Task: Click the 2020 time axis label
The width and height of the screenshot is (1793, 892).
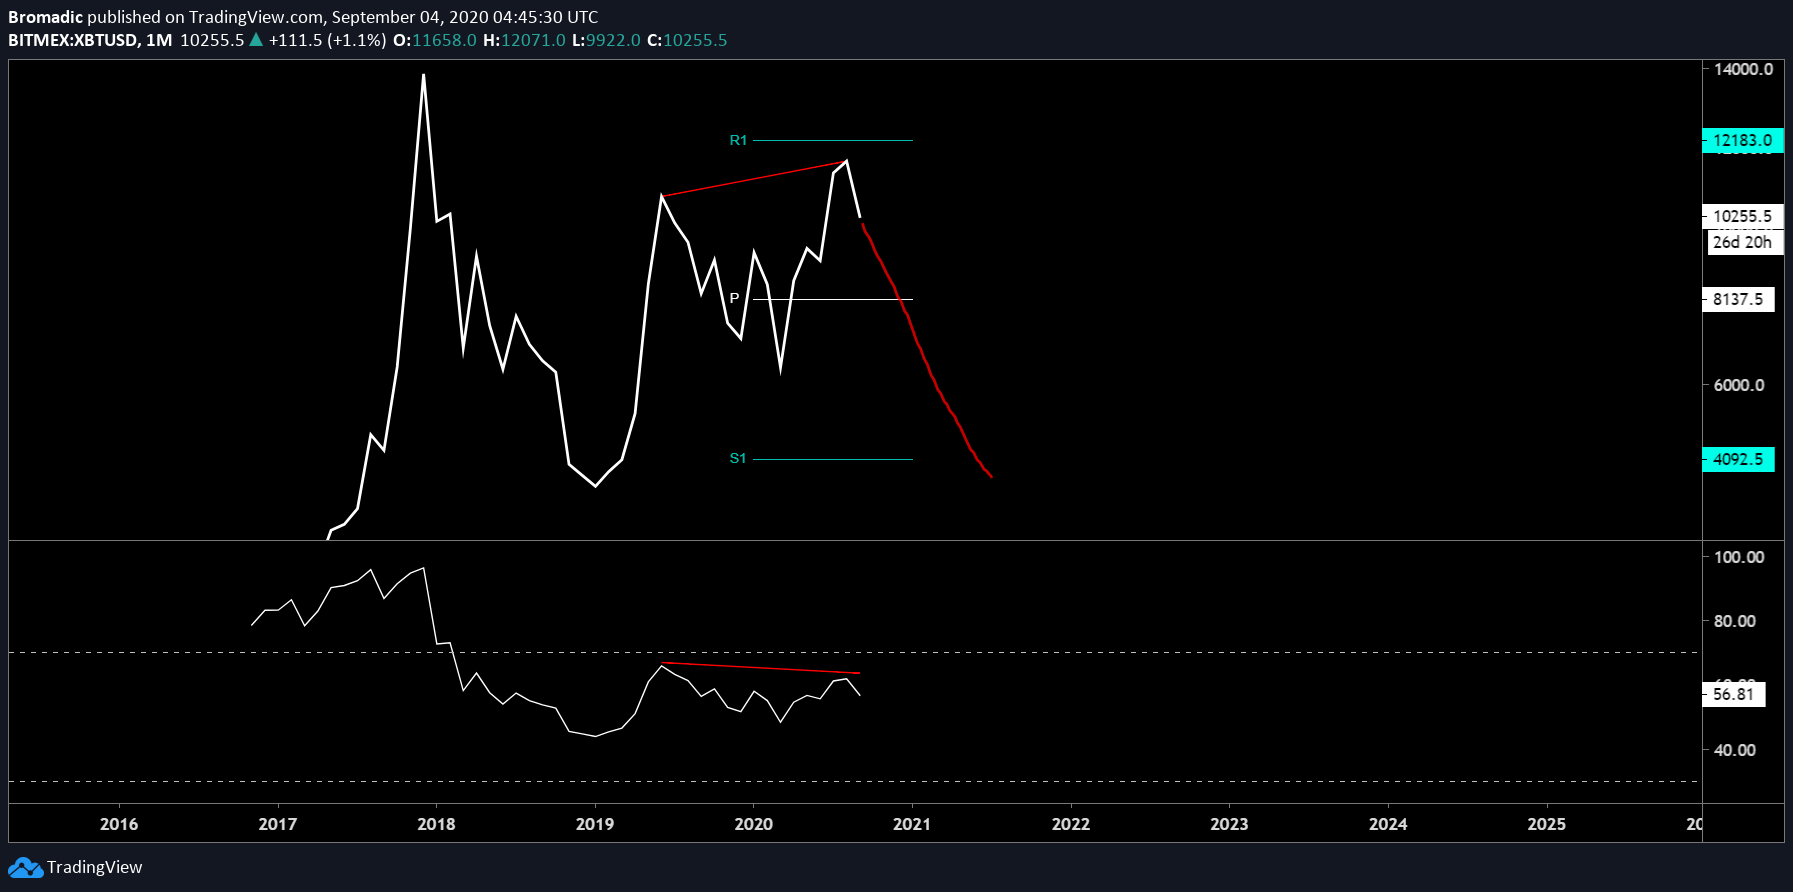Action: pos(753,824)
